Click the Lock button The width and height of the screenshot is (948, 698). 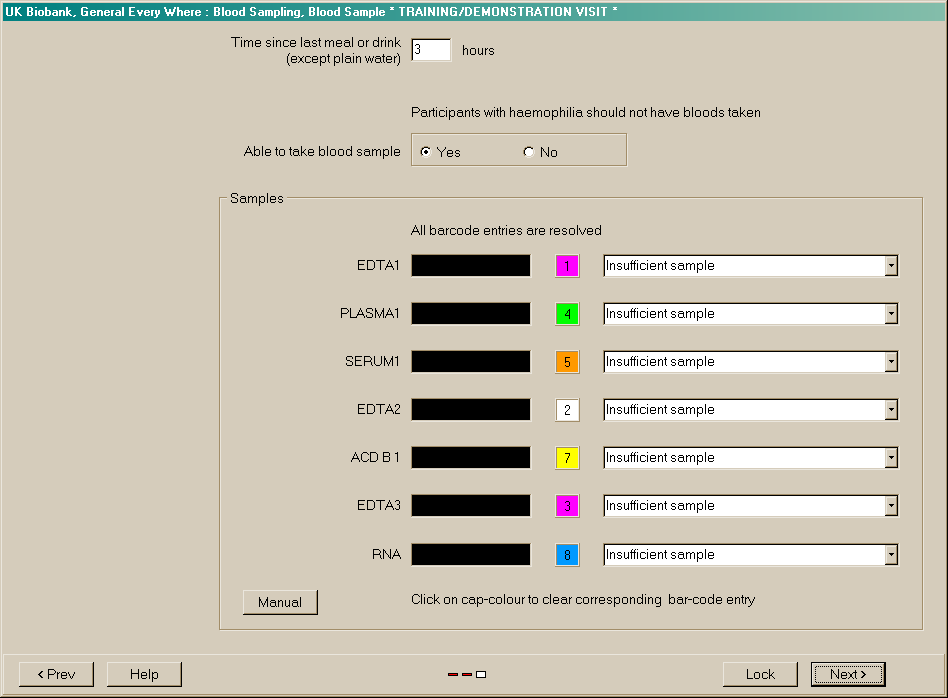pos(760,674)
